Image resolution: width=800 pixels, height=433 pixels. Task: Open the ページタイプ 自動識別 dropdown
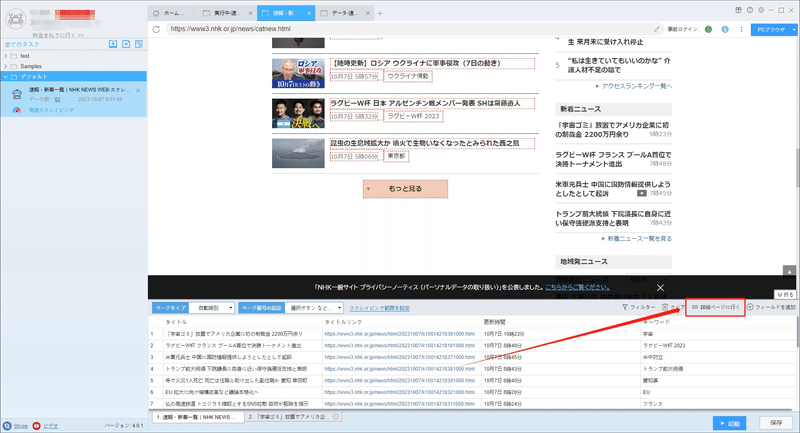pyautogui.click(x=212, y=308)
